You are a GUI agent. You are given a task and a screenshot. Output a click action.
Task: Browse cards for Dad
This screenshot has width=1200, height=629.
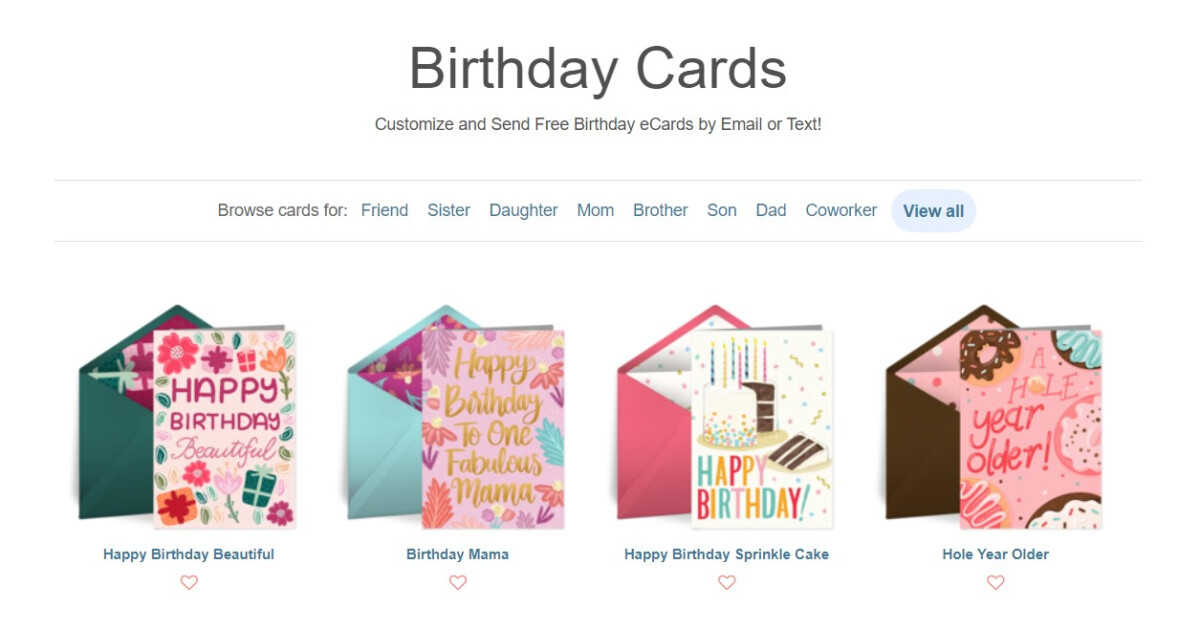[771, 210]
